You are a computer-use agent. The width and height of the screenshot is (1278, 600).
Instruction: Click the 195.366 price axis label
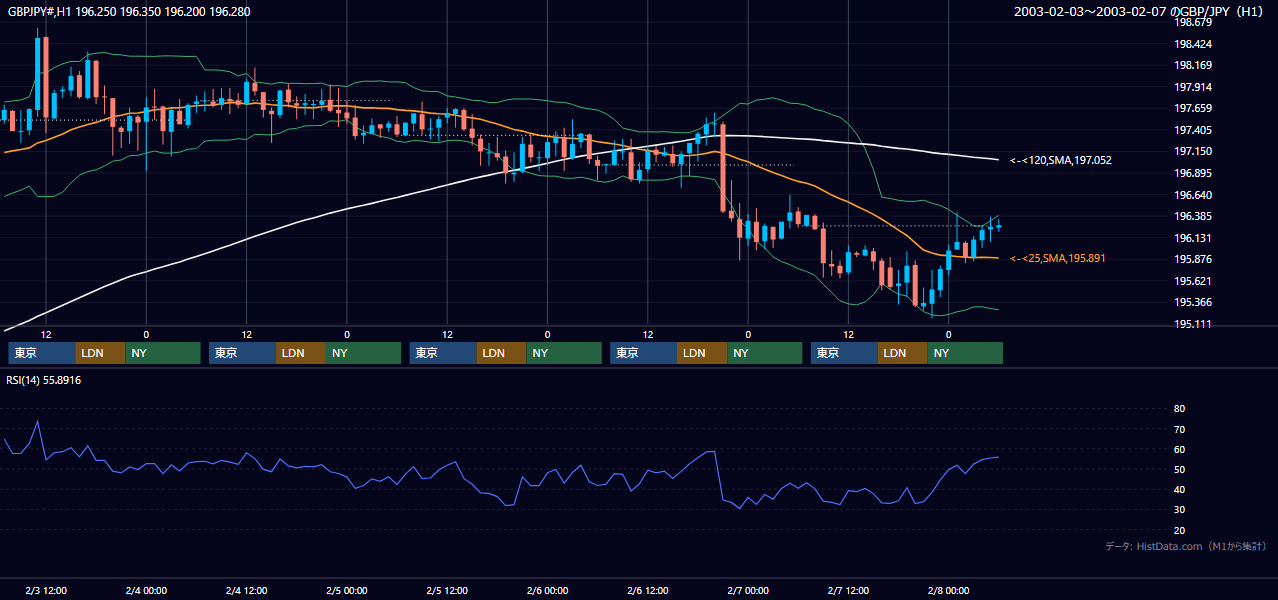pyautogui.click(x=1194, y=302)
